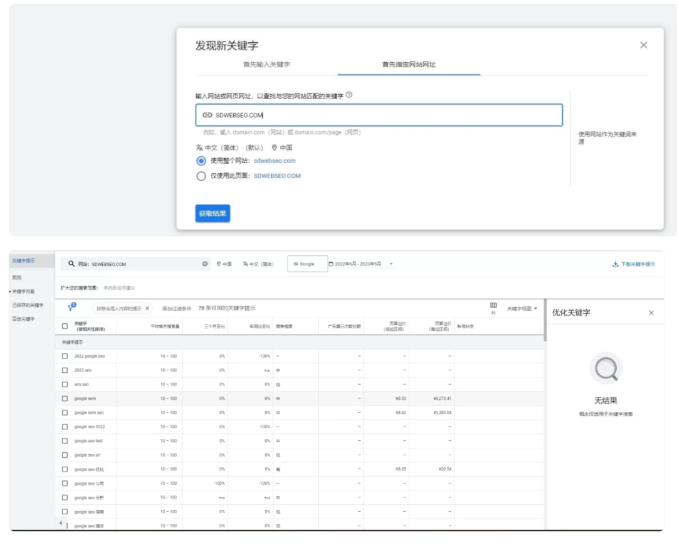Click the 中国 location filter in results bar
The height and width of the screenshot is (544, 679).
click(224, 264)
